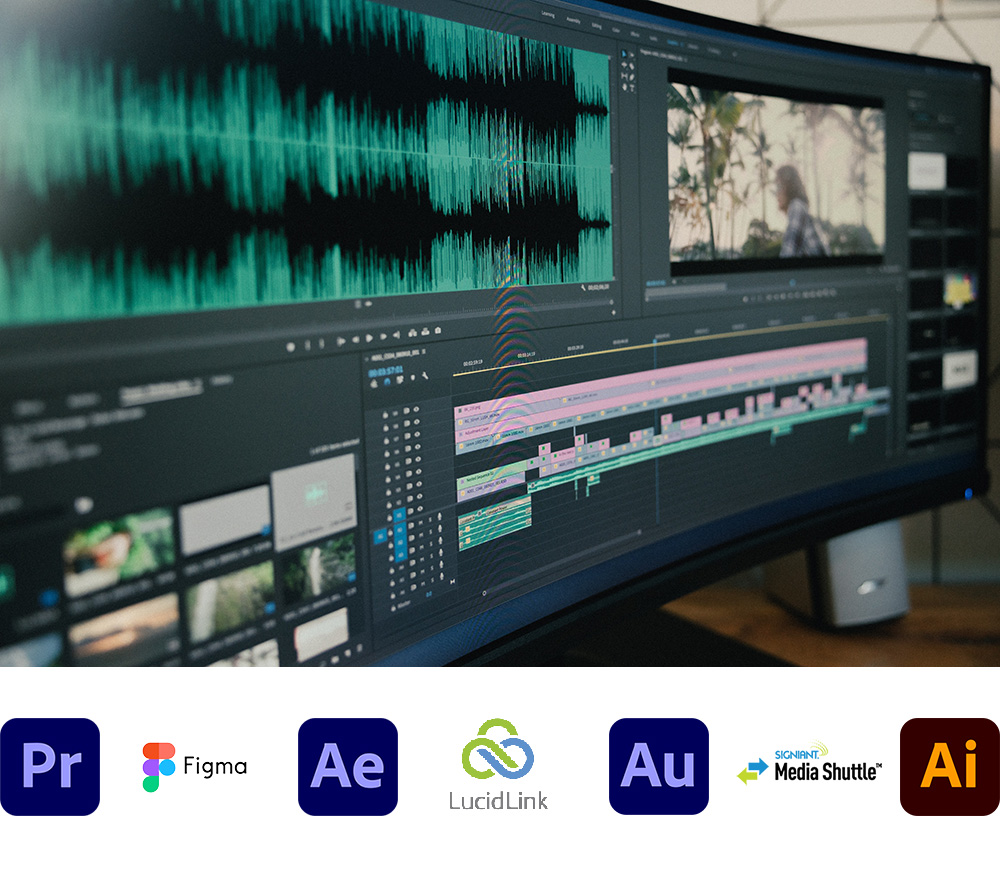Click the Signiant Media Shuttle logo

pos(810,763)
